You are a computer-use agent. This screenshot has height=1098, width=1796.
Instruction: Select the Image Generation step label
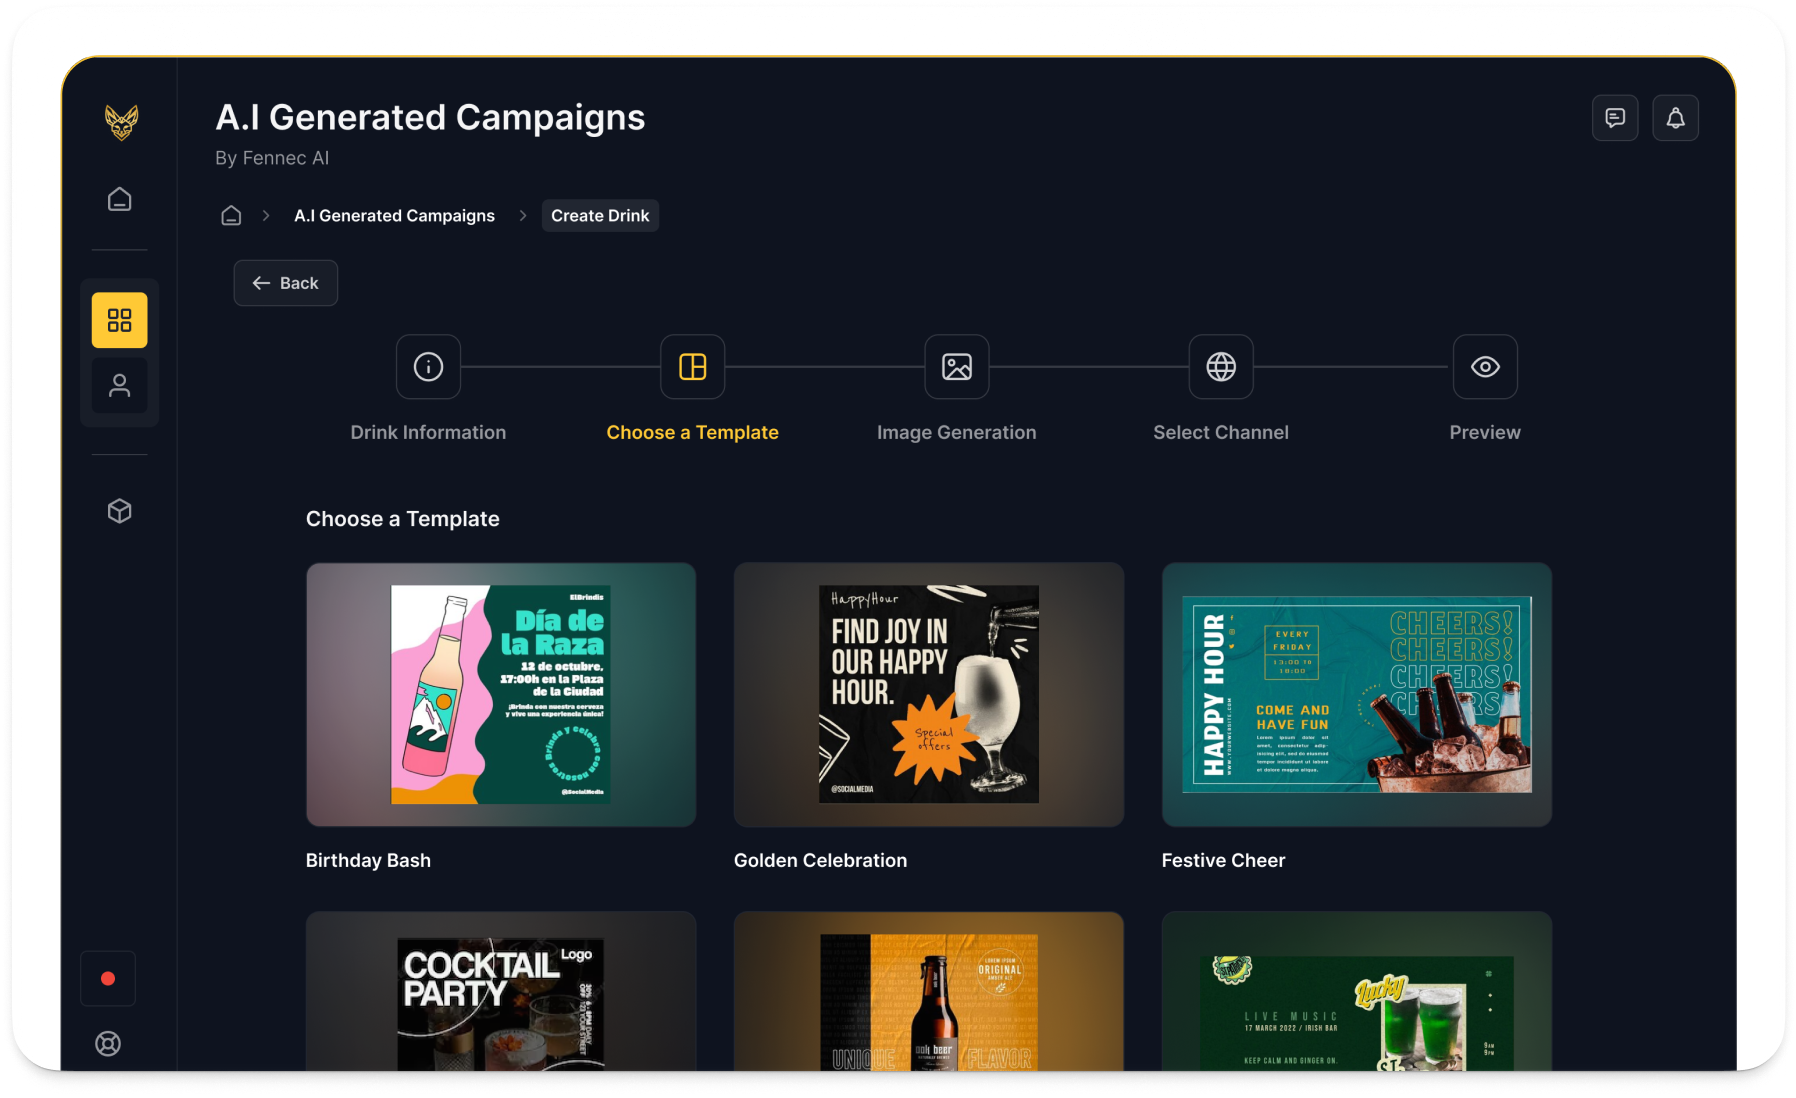tap(956, 432)
